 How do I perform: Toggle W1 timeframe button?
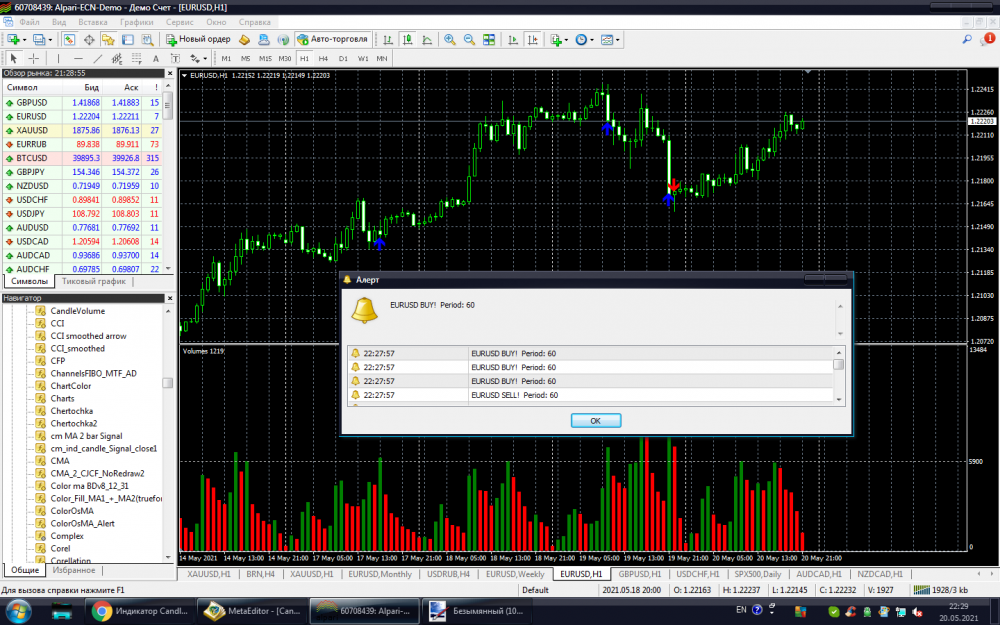point(363,59)
